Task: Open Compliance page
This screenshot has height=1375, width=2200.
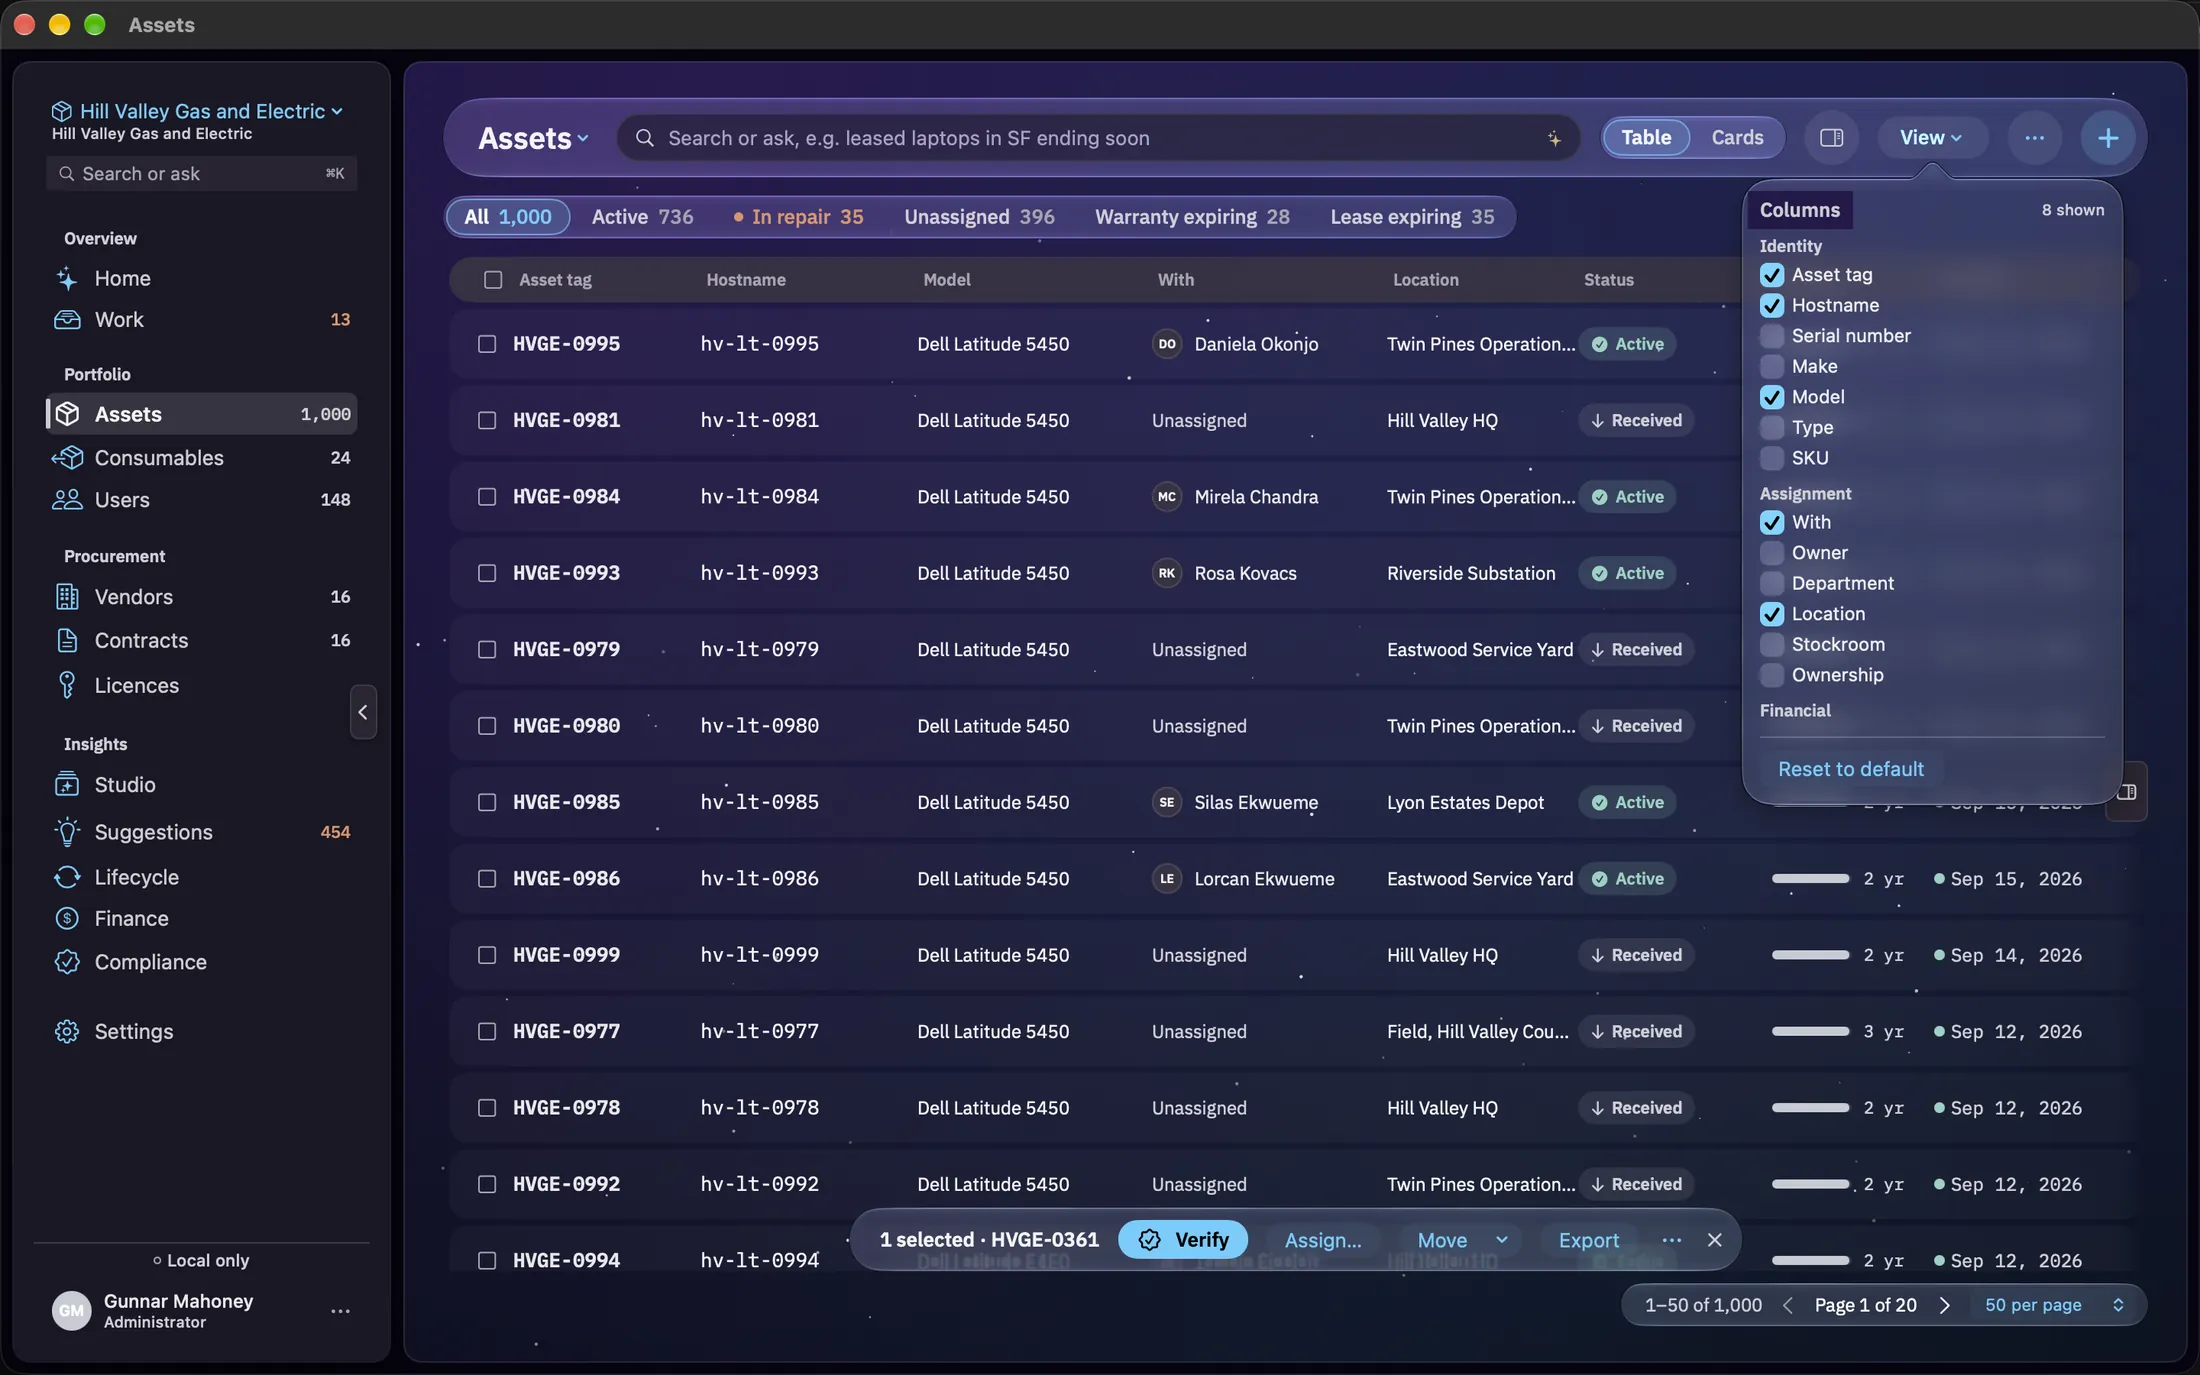Action: pyautogui.click(x=201, y=962)
